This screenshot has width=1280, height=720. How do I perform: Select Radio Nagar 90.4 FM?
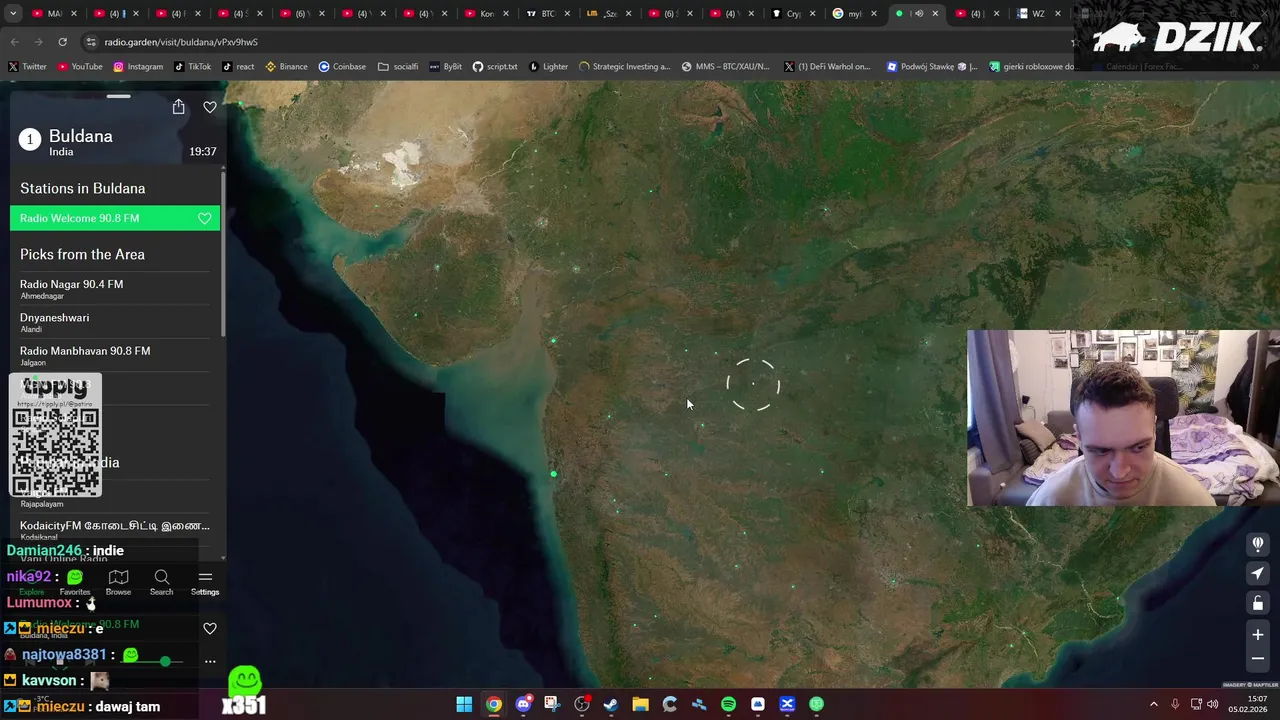115,289
